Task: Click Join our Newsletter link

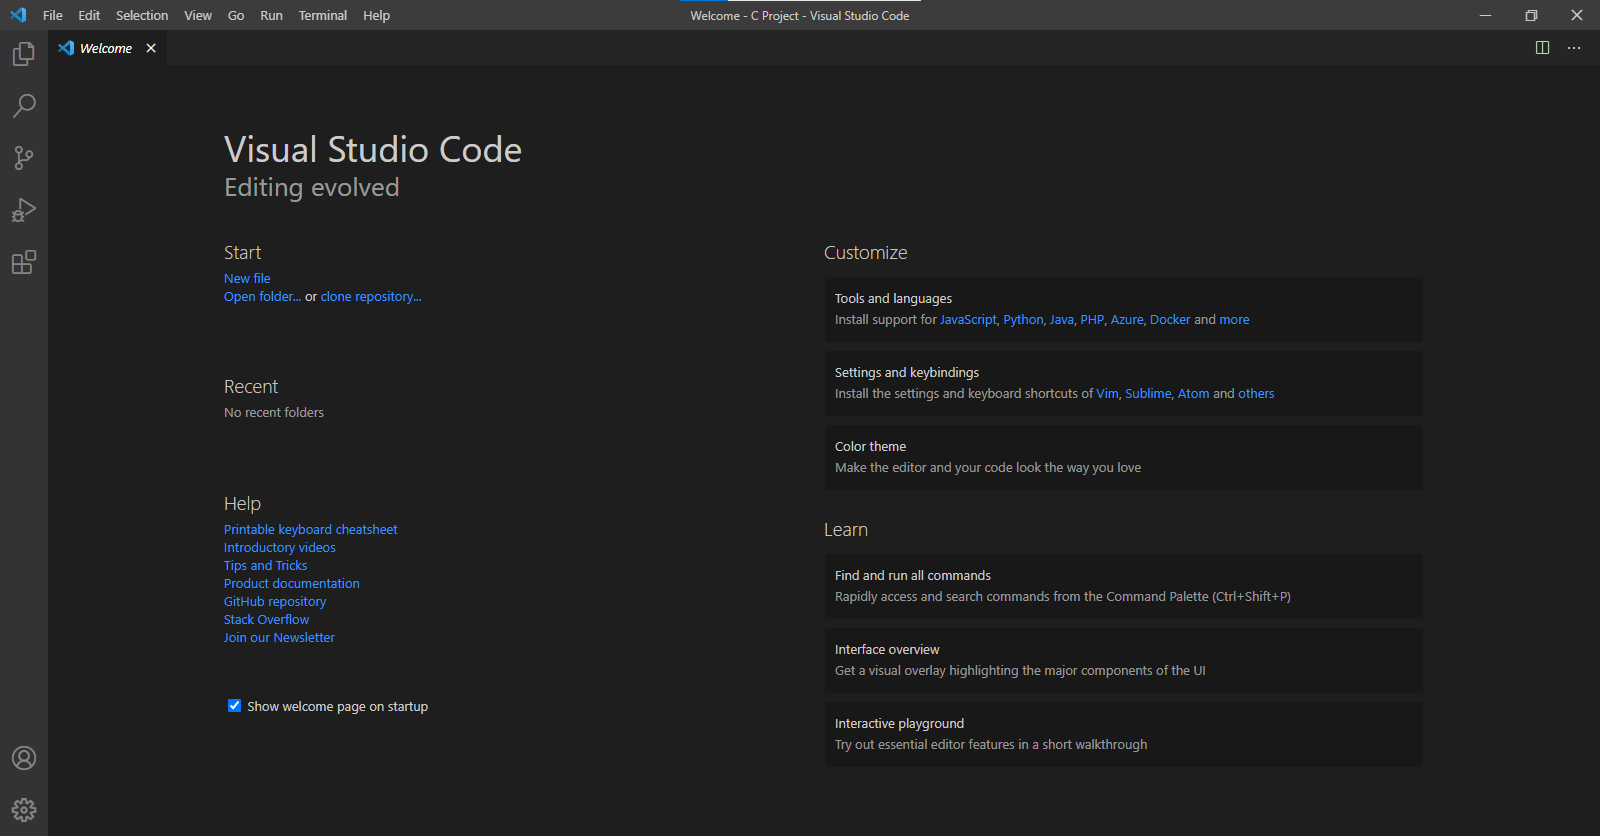Action: coord(279,637)
